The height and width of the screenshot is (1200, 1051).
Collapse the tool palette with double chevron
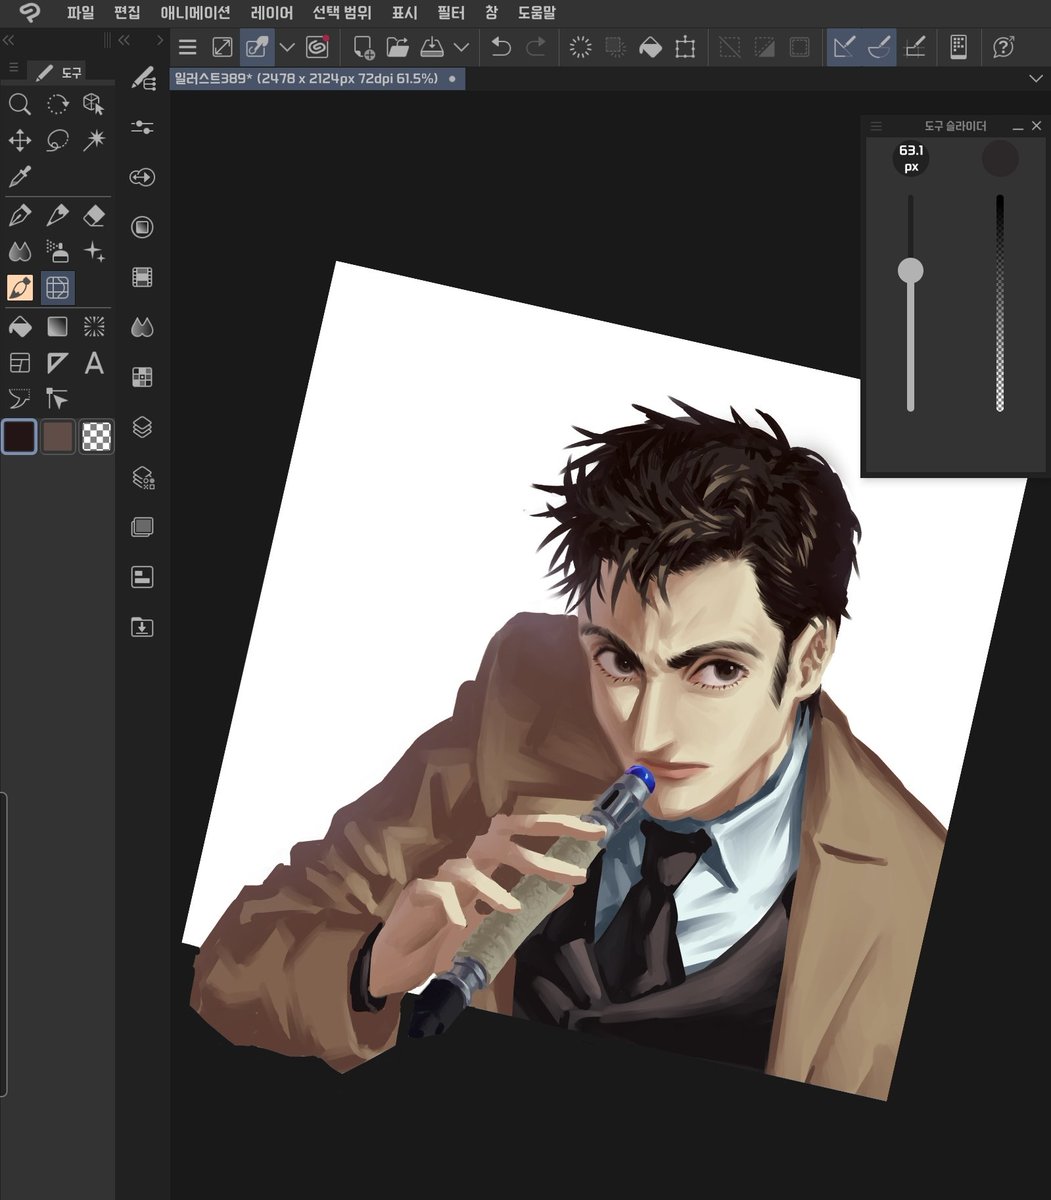click(x=8, y=41)
